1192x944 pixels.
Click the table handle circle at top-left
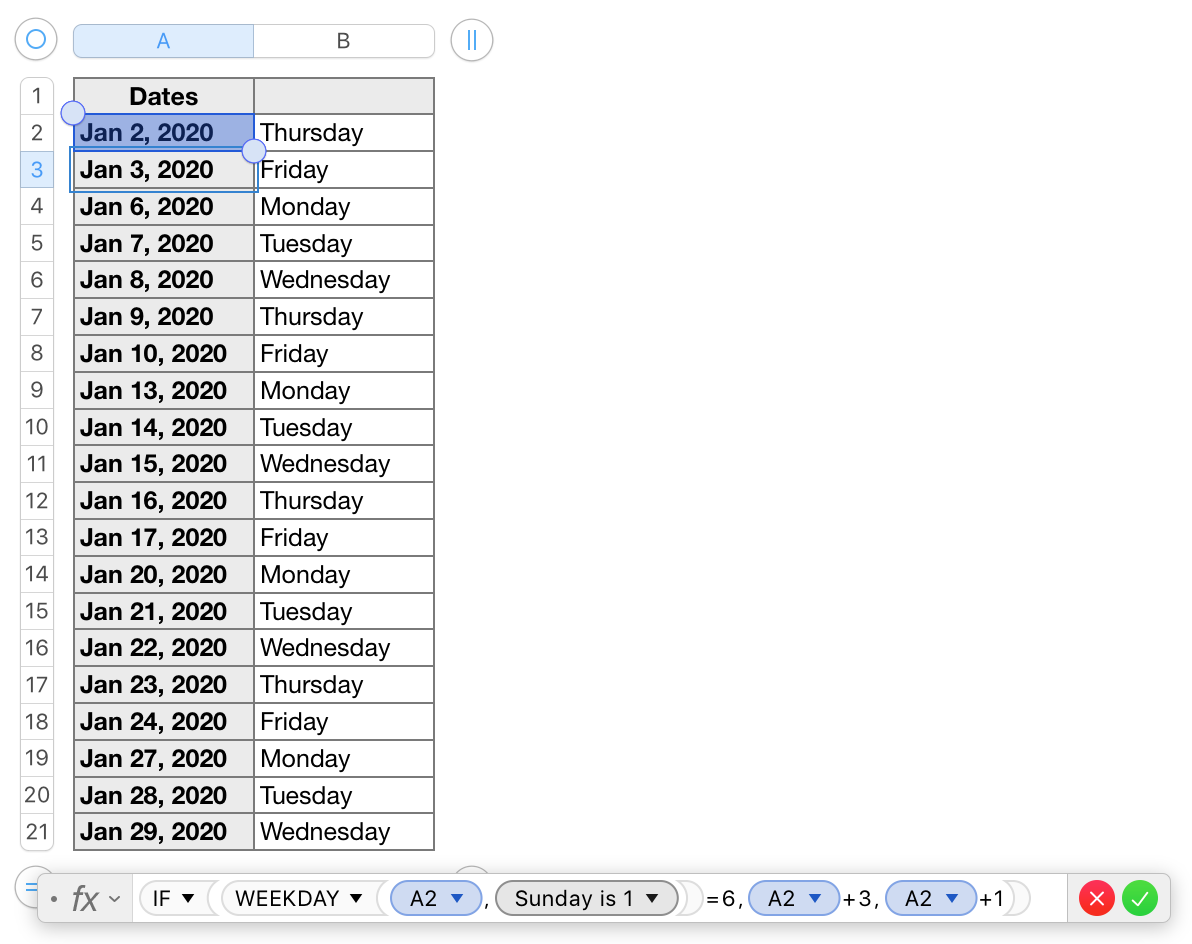click(x=36, y=40)
